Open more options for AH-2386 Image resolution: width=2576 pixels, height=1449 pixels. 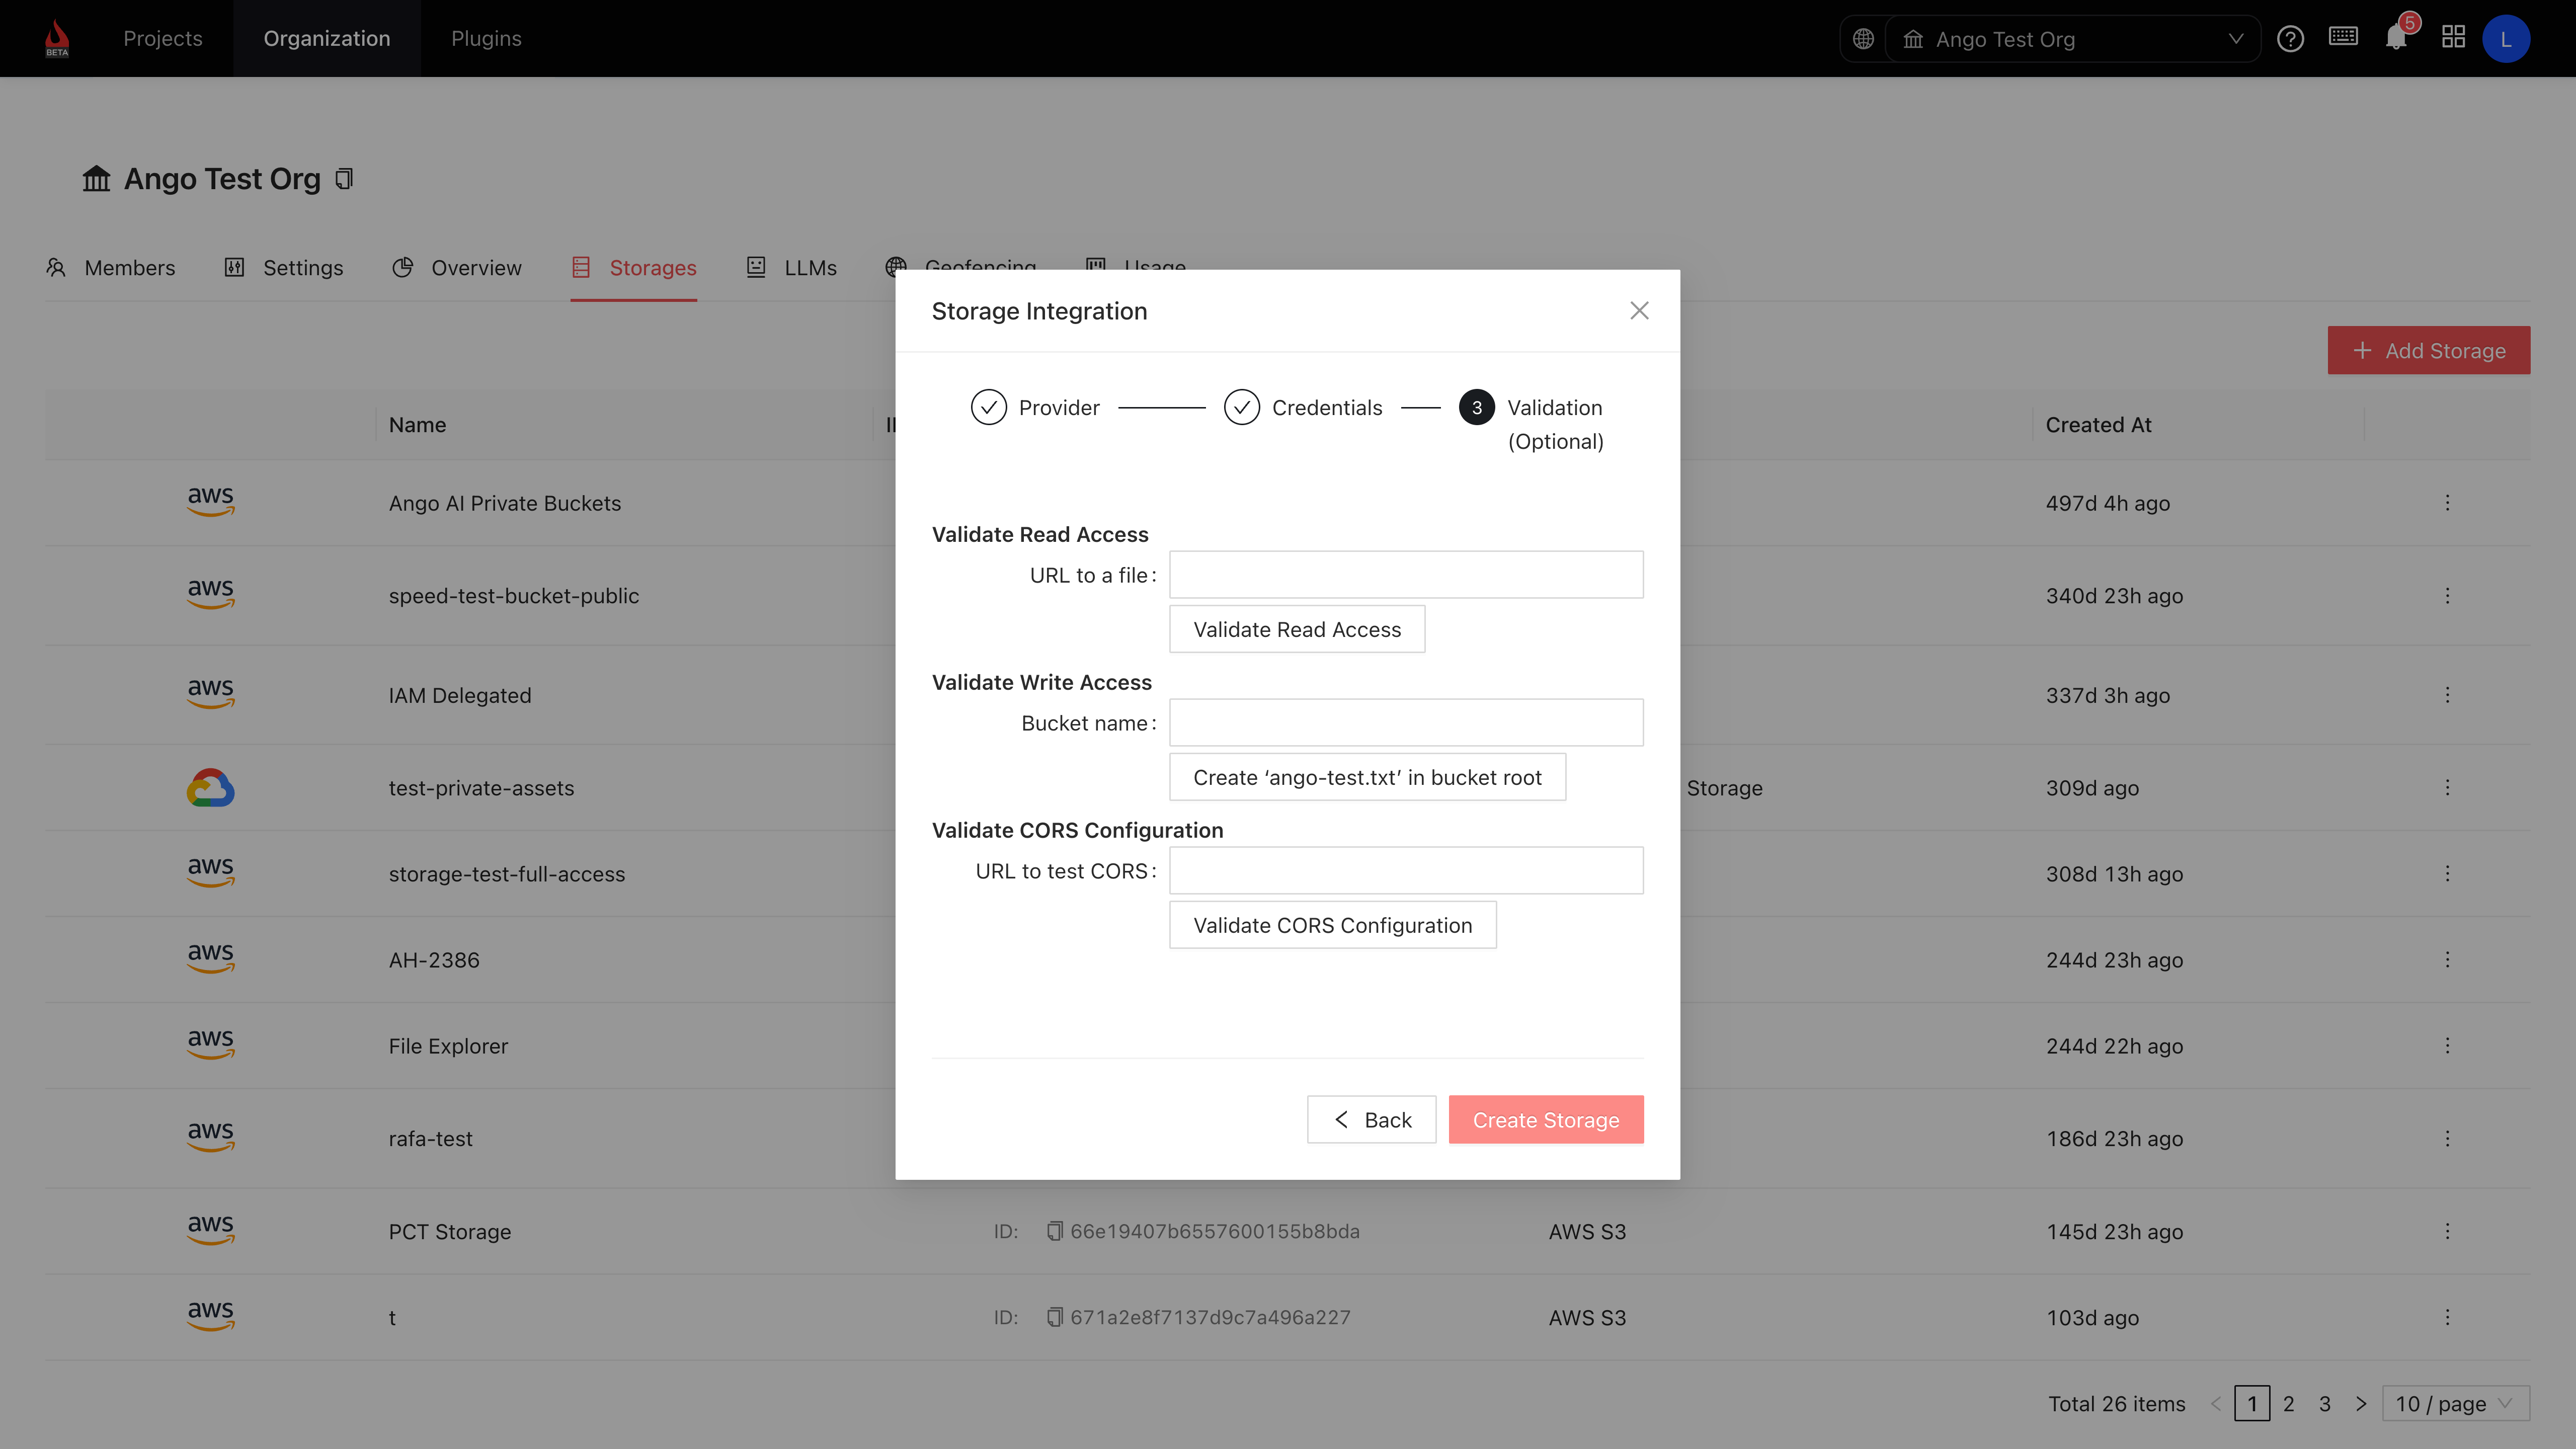2447,960
